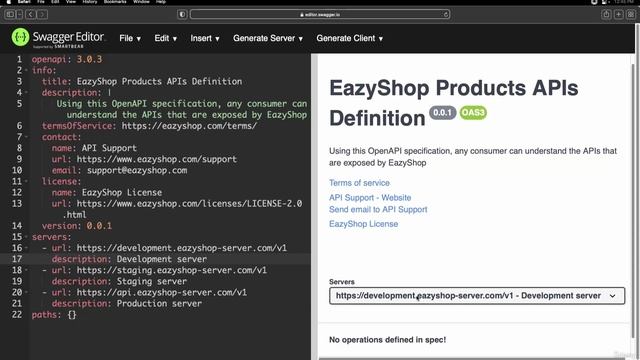640x360 pixels.
Task: Open the File dropdown in Swagger Editor
Action: point(130,38)
